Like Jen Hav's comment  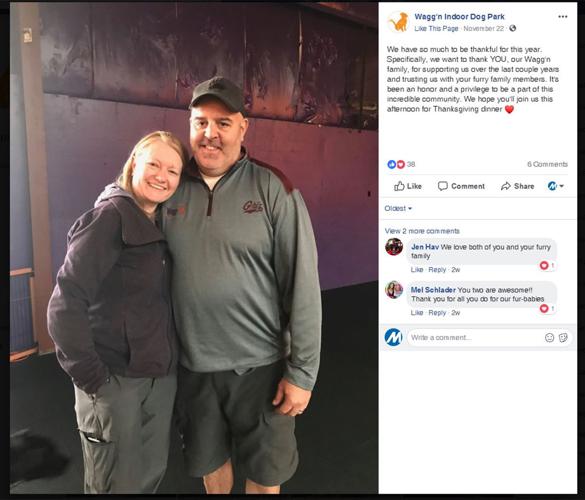click(417, 270)
